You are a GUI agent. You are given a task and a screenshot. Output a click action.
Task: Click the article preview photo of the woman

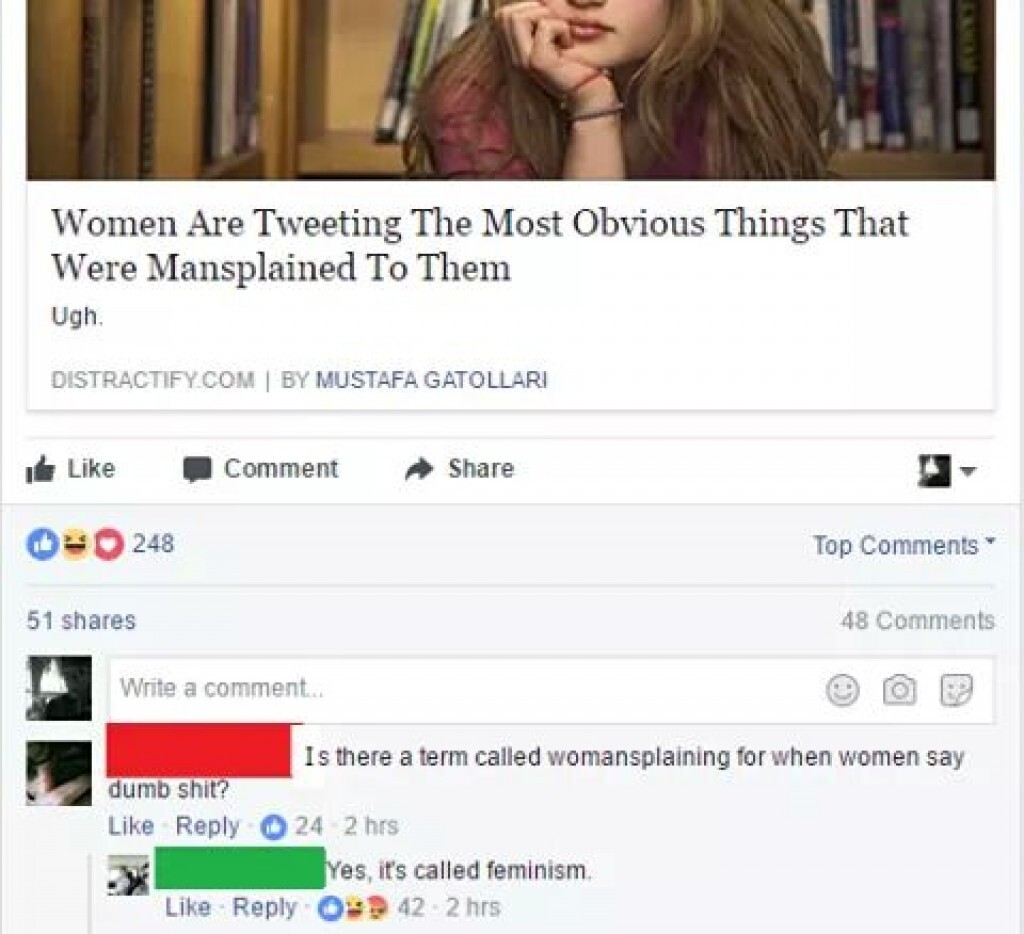pyautogui.click(x=511, y=89)
